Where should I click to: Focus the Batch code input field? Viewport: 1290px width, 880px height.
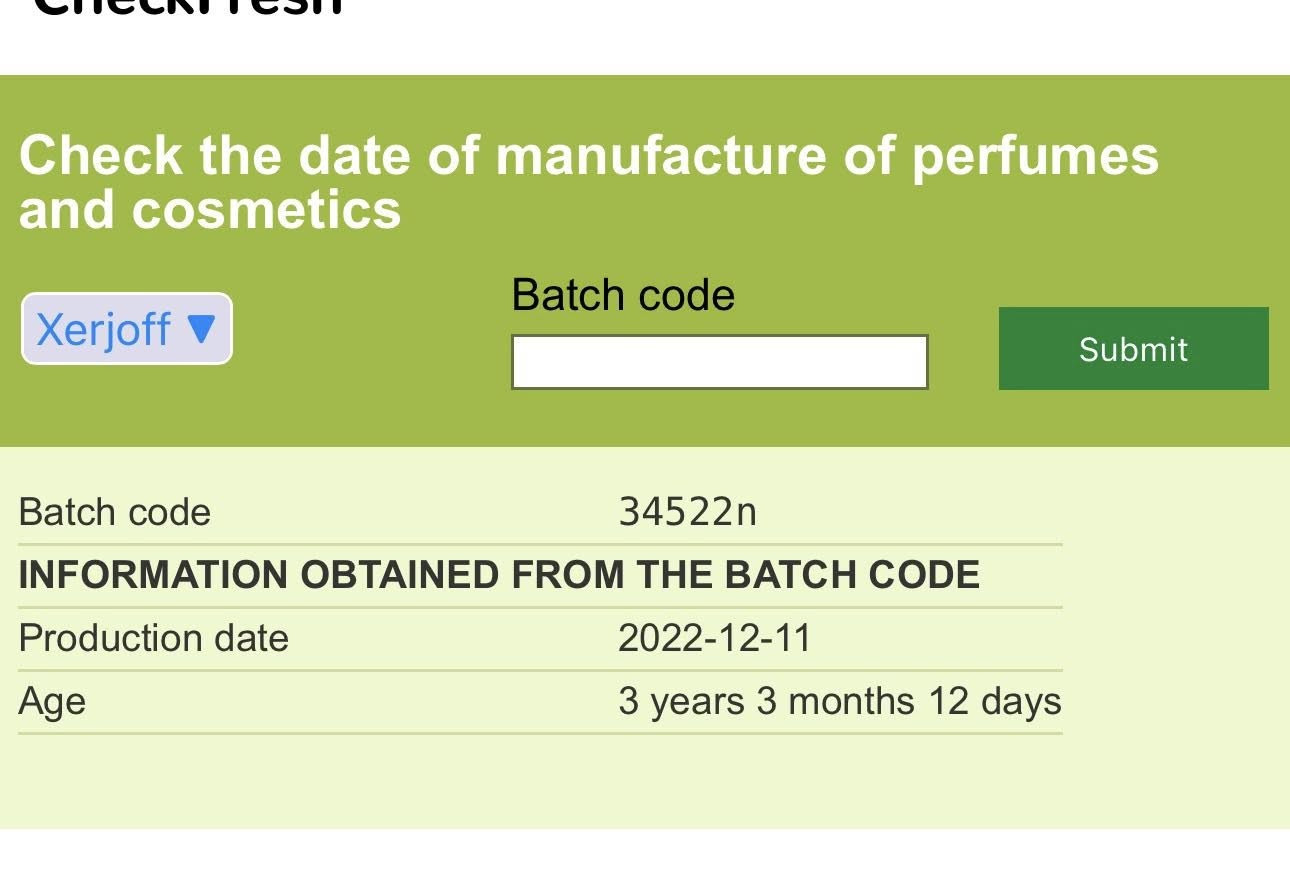[x=719, y=362]
